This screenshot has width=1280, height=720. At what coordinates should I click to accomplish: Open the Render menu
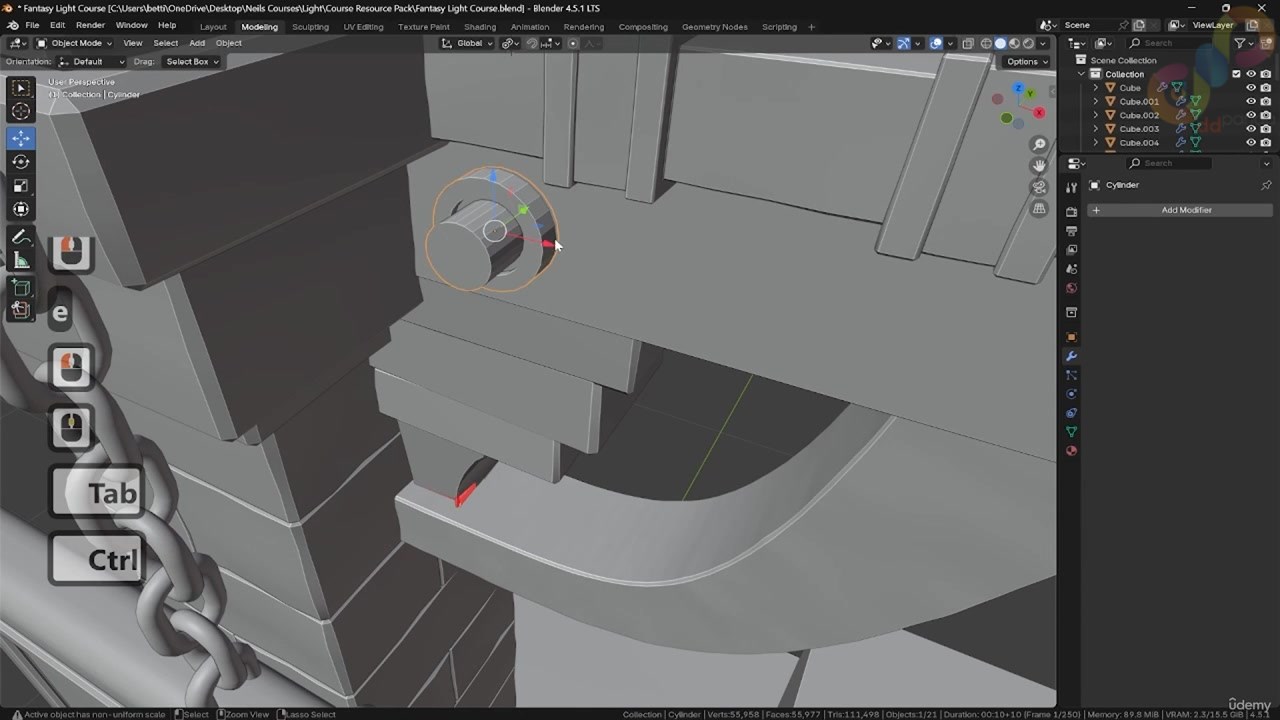[x=90, y=25]
